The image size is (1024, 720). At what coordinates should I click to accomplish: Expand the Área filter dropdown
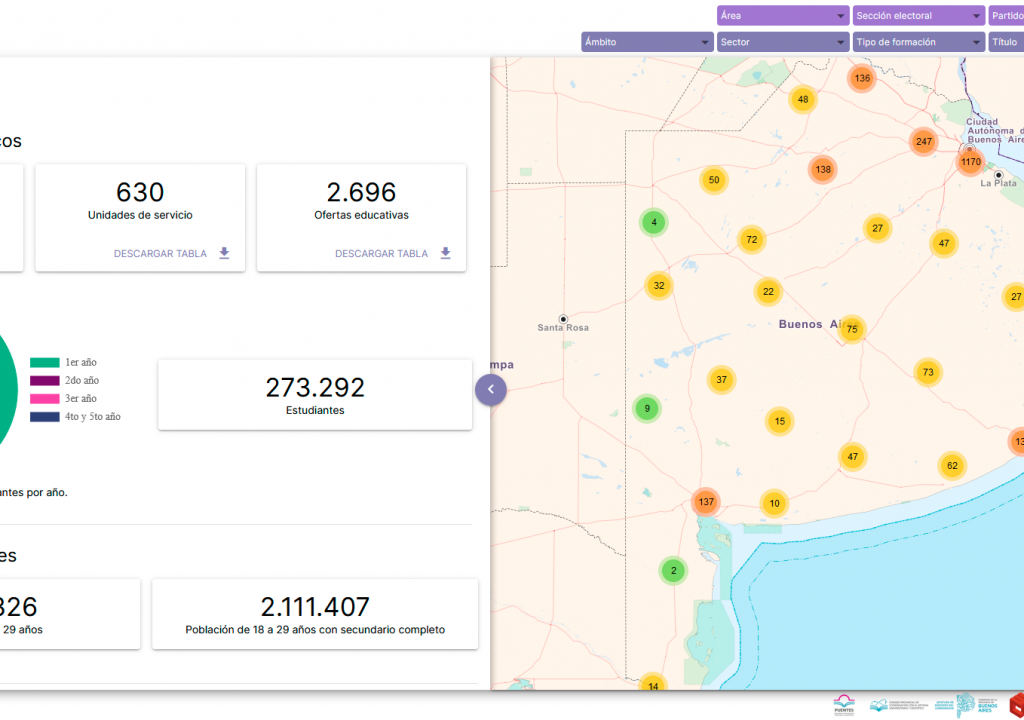pyautogui.click(x=782, y=16)
